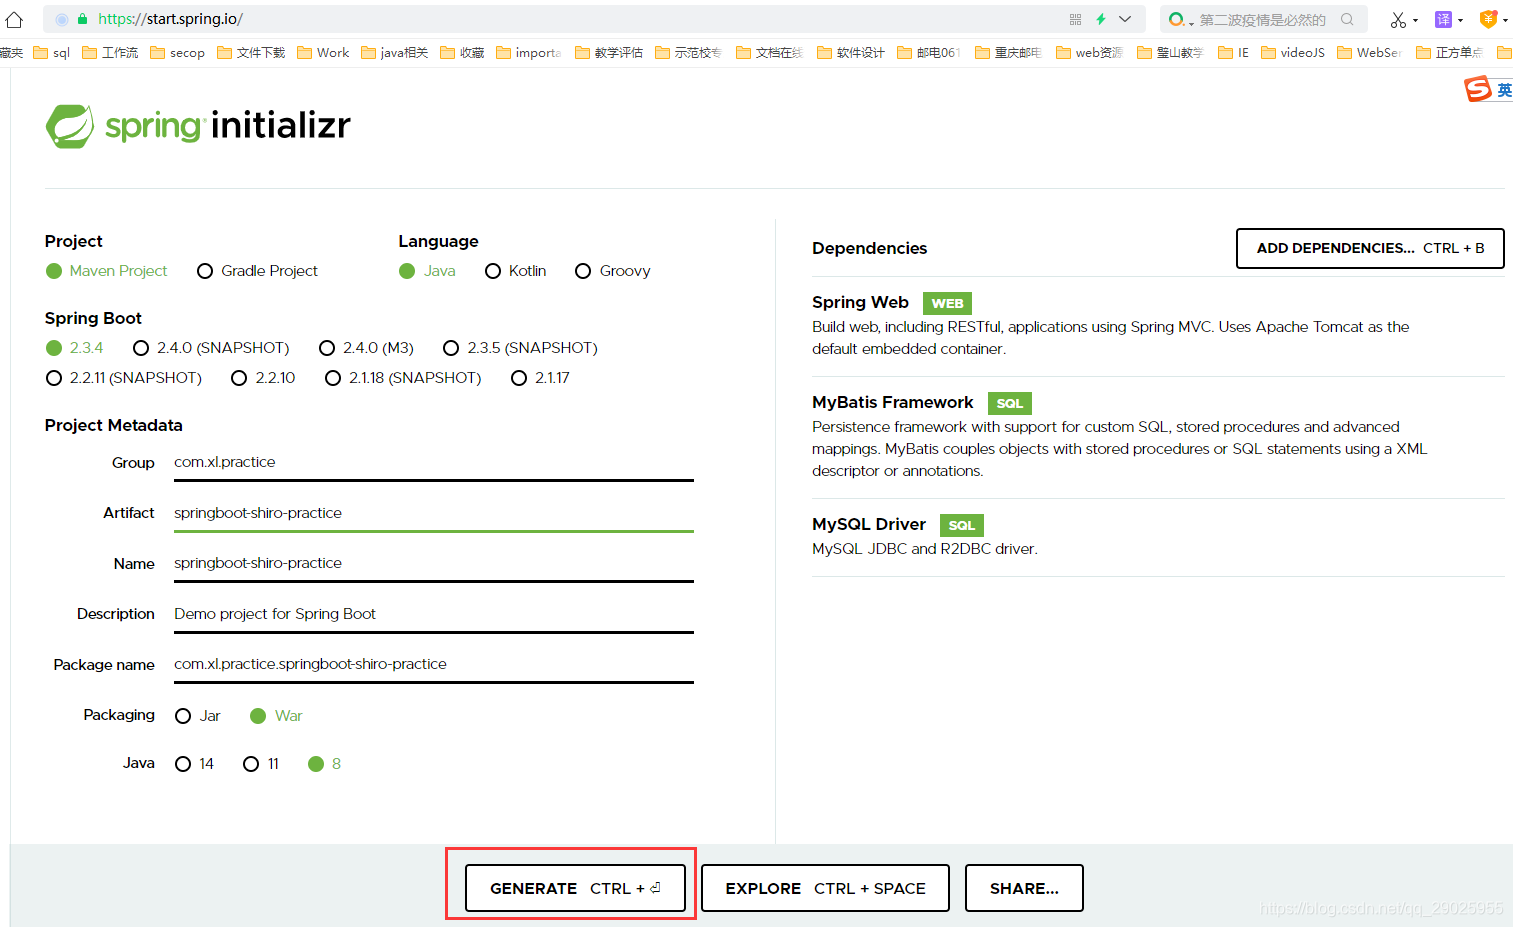The height and width of the screenshot is (927, 1513).
Task: Click the browser home icon
Action: 14,19
